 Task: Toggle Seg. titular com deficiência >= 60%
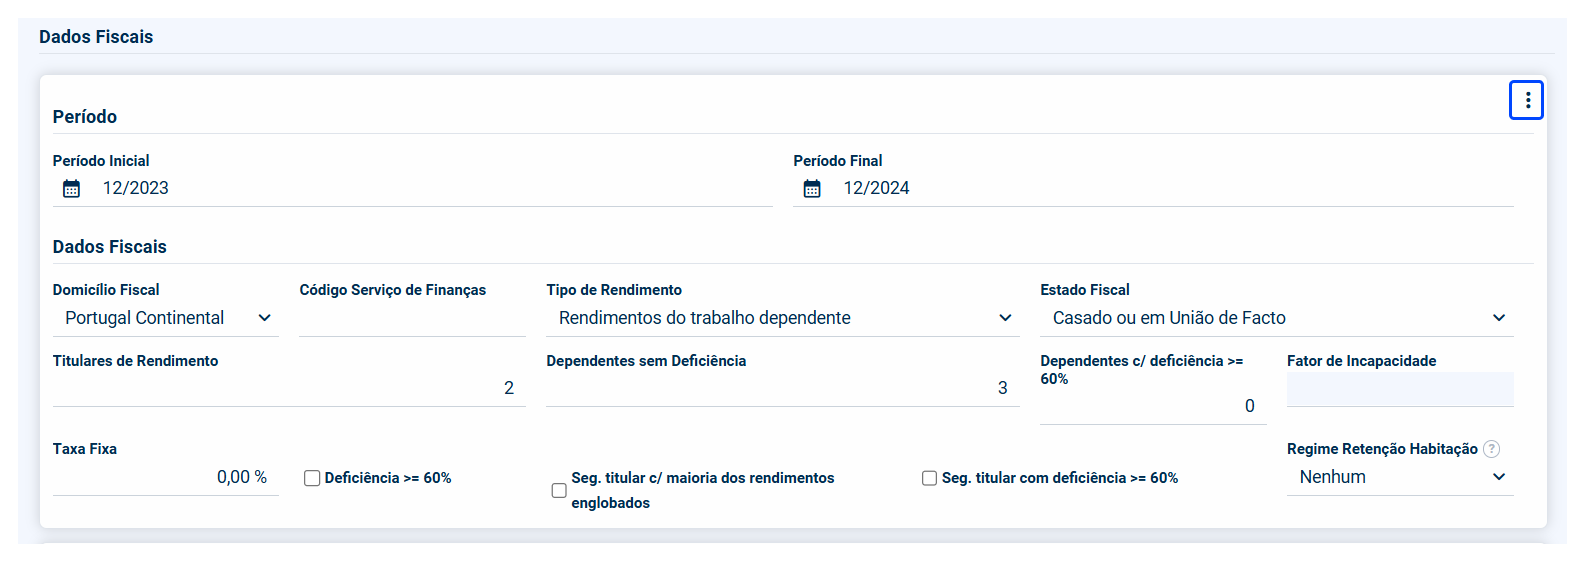[929, 479]
